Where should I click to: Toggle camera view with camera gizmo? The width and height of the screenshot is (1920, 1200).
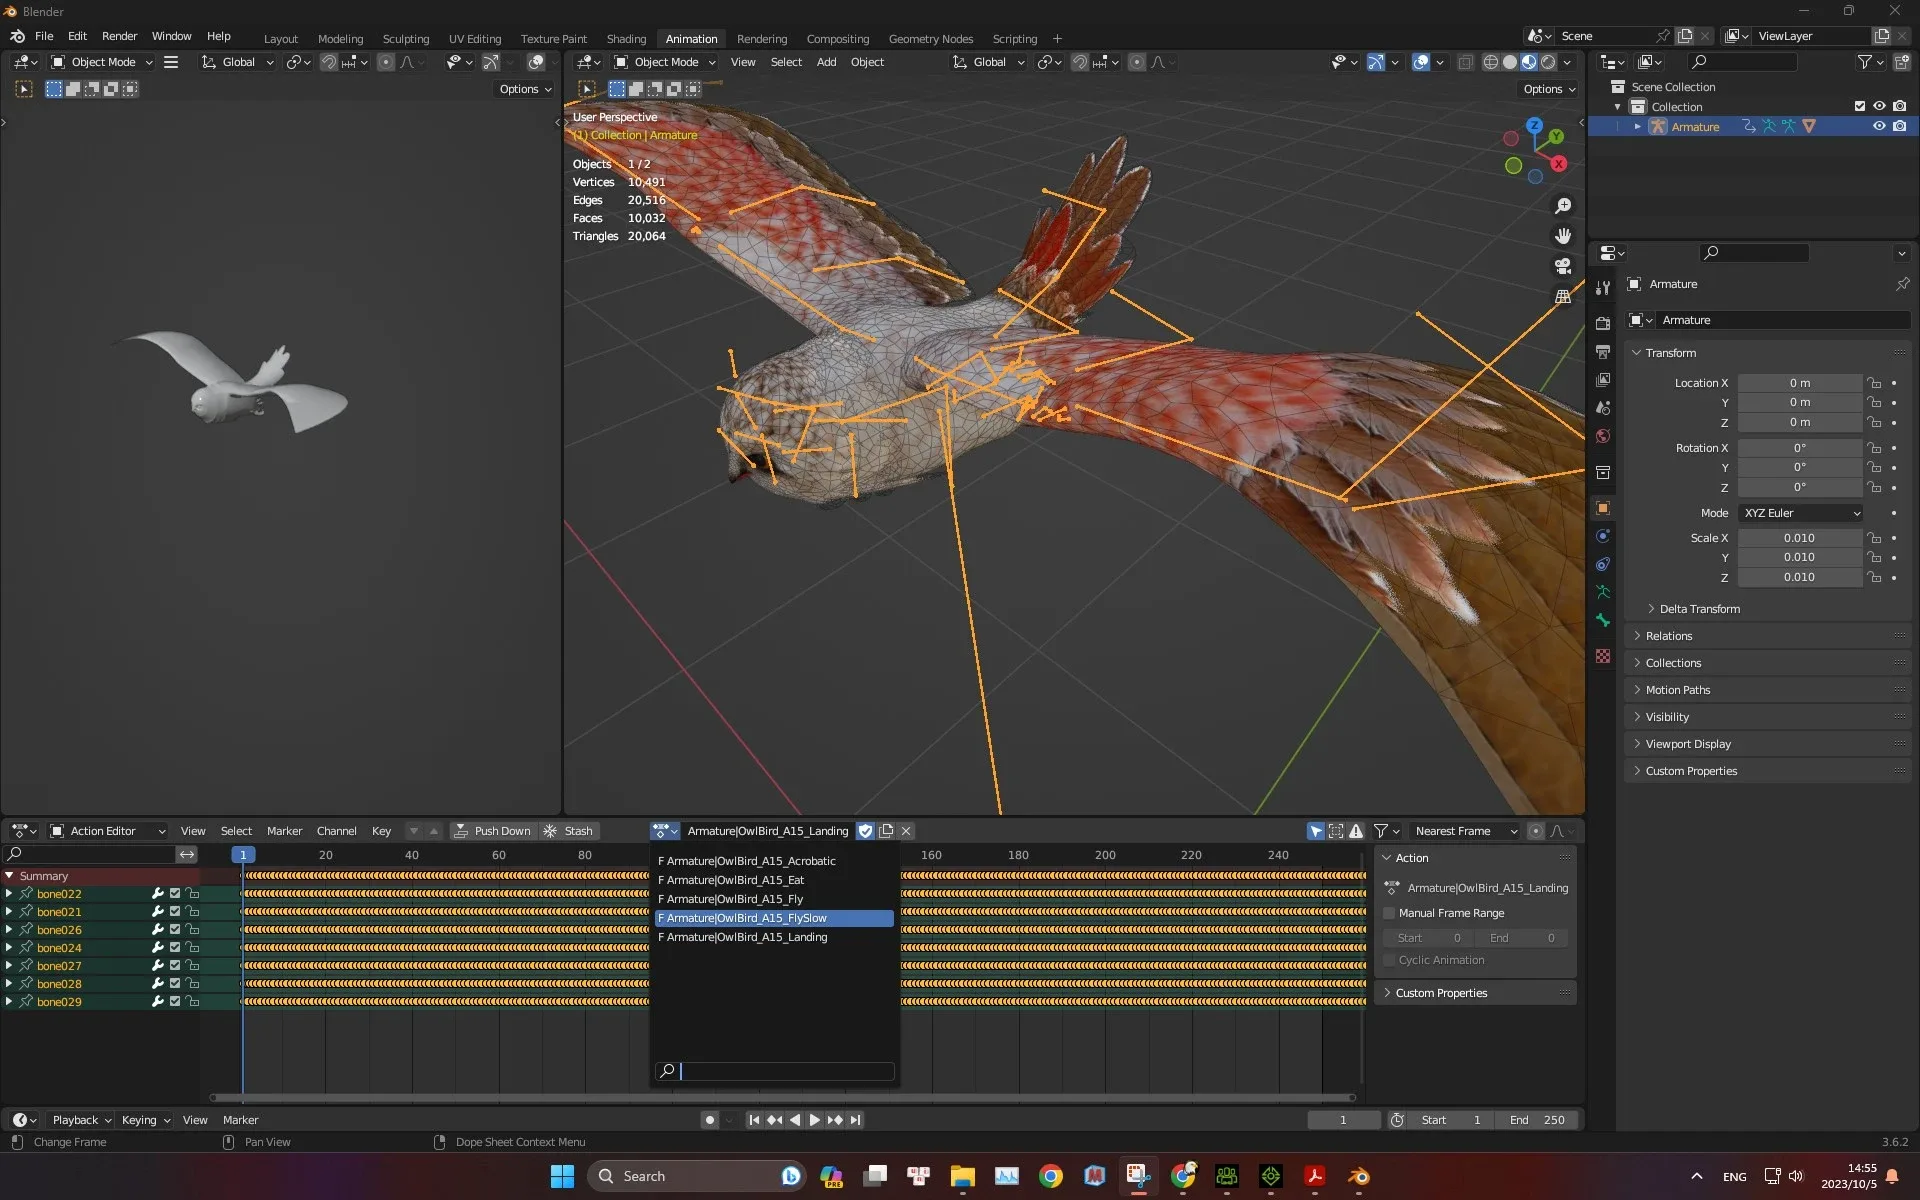[1563, 266]
